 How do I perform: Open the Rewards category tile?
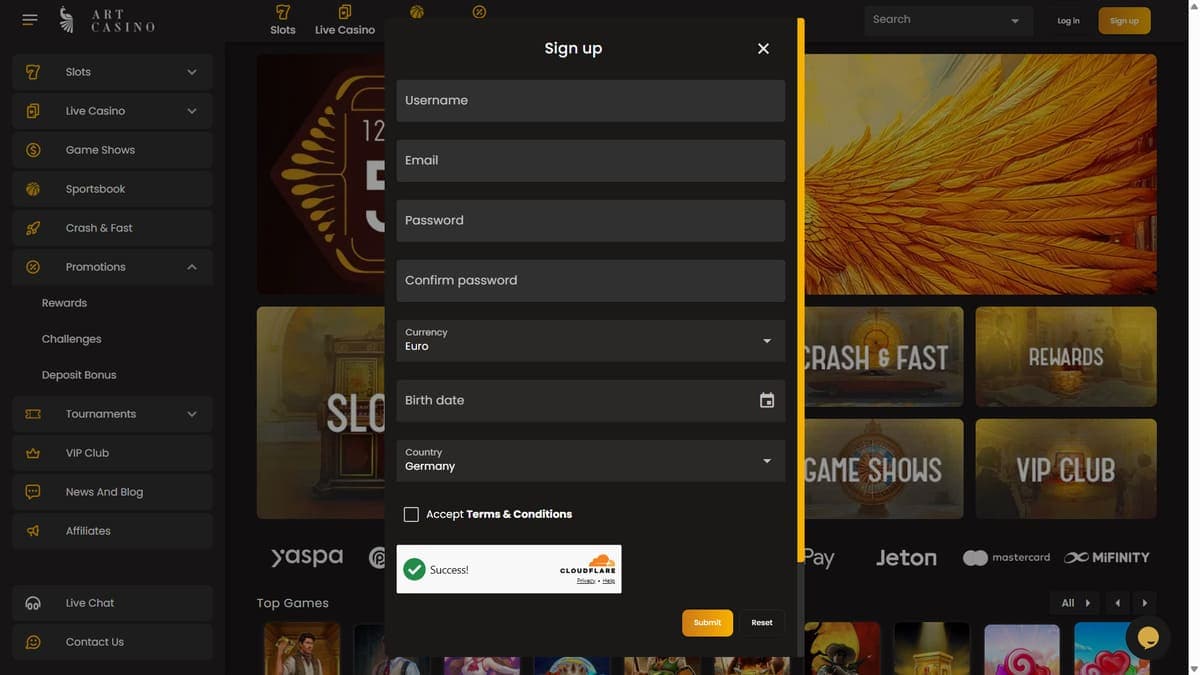(1066, 356)
